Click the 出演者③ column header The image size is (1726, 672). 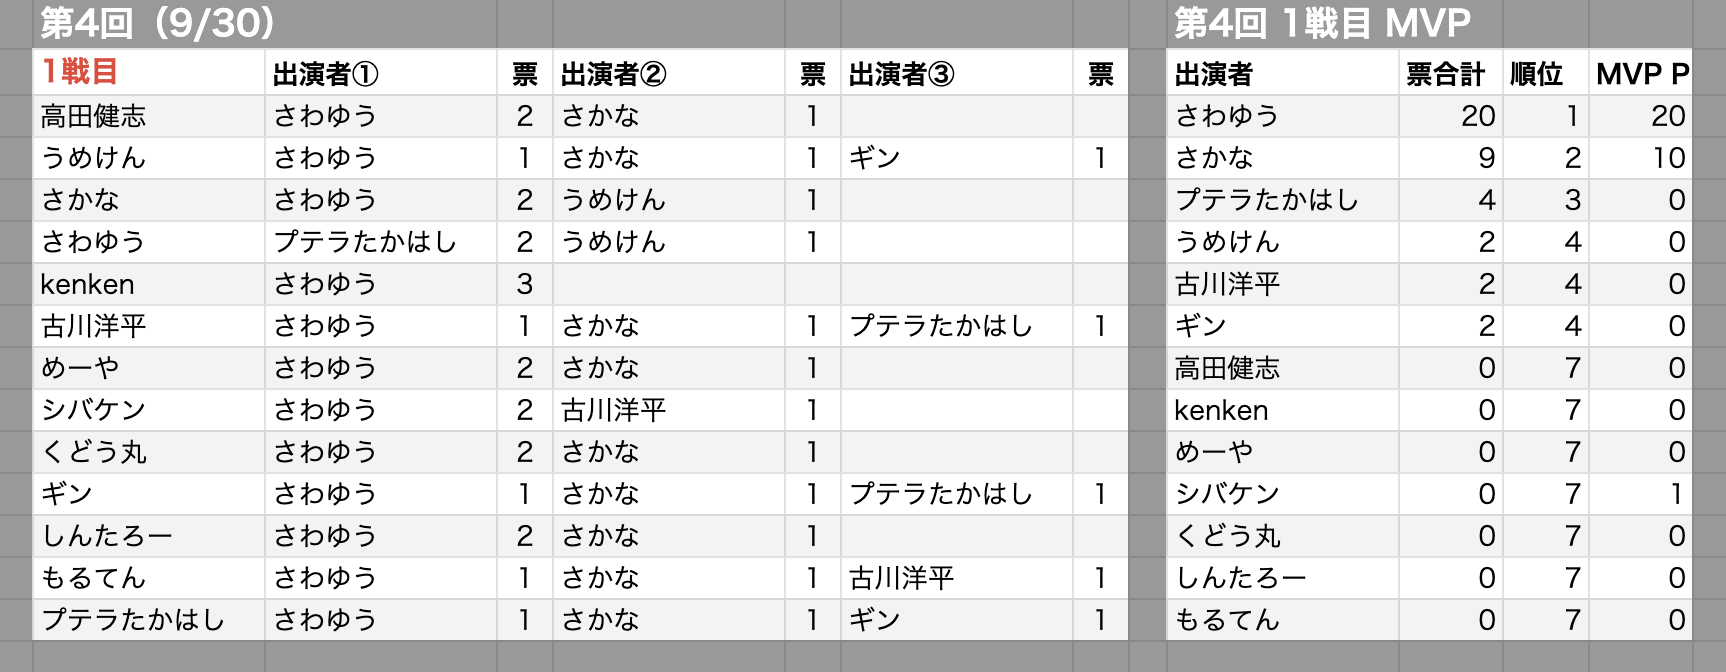click(x=902, y=74)
